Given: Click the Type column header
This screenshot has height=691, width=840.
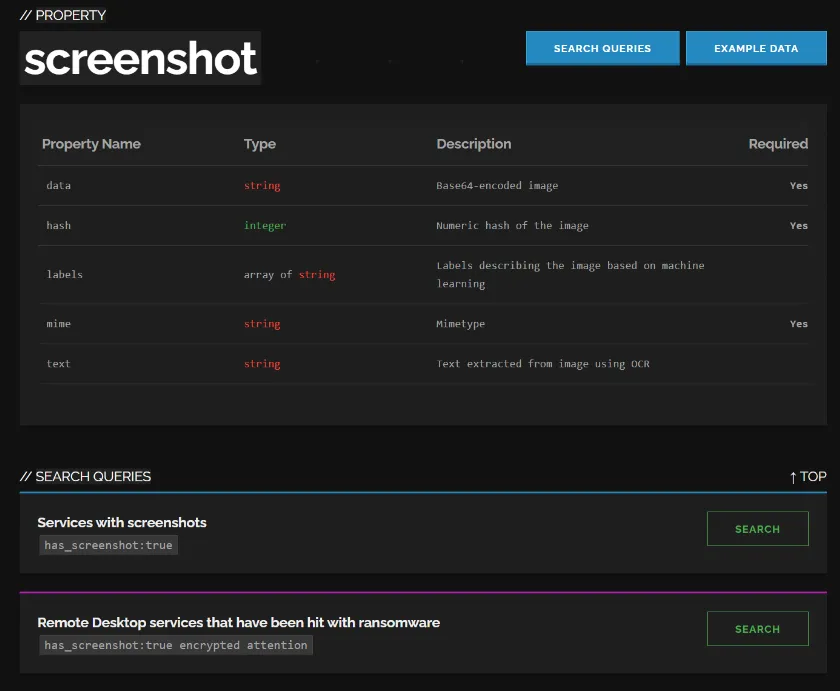Looking at the screenshot, I should click(x=260, y=144).
